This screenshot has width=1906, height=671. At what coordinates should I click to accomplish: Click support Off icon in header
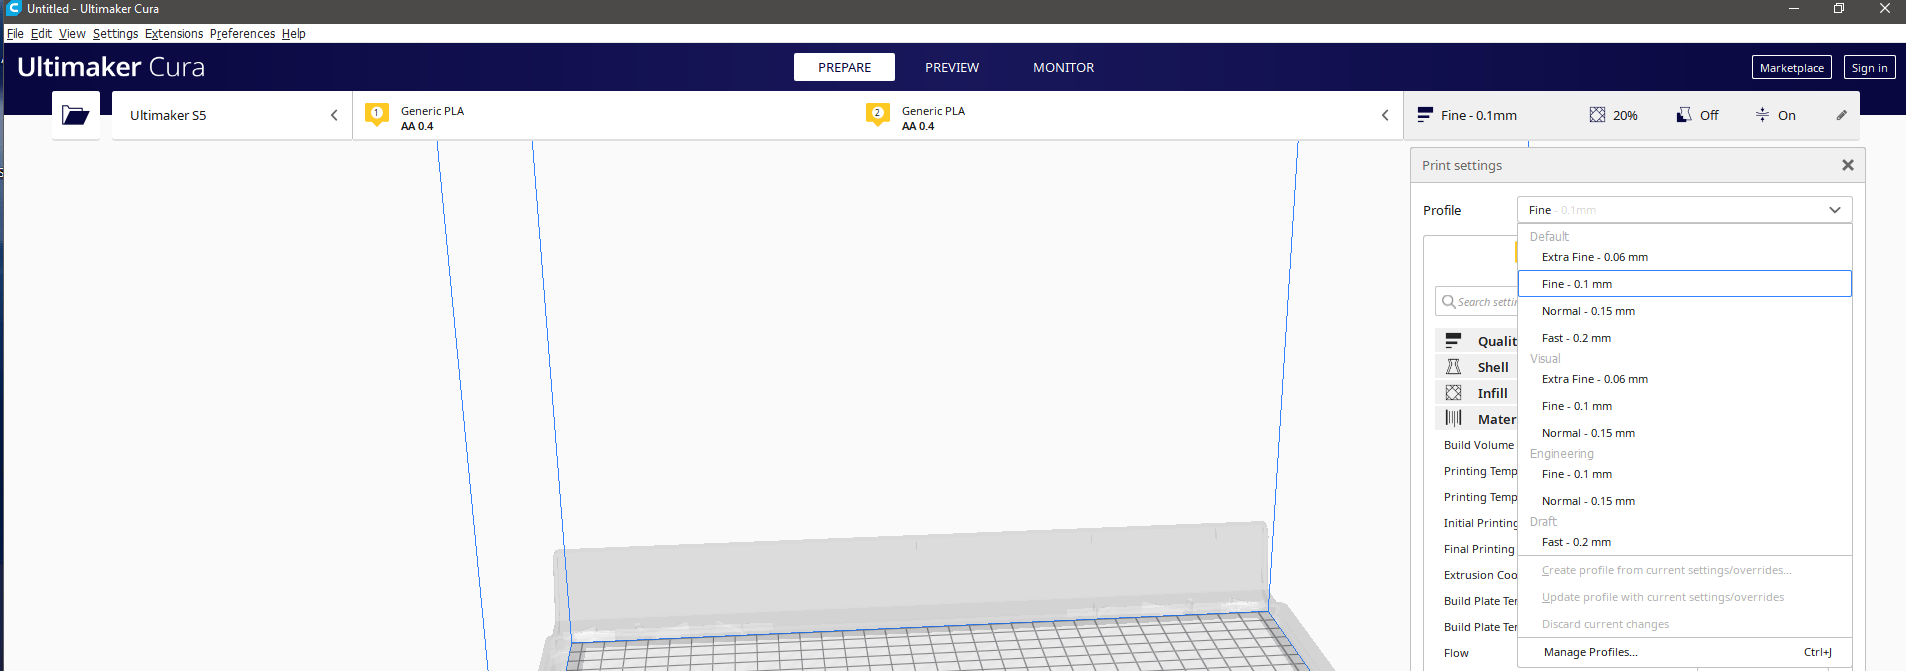(x=1684, y=115)
